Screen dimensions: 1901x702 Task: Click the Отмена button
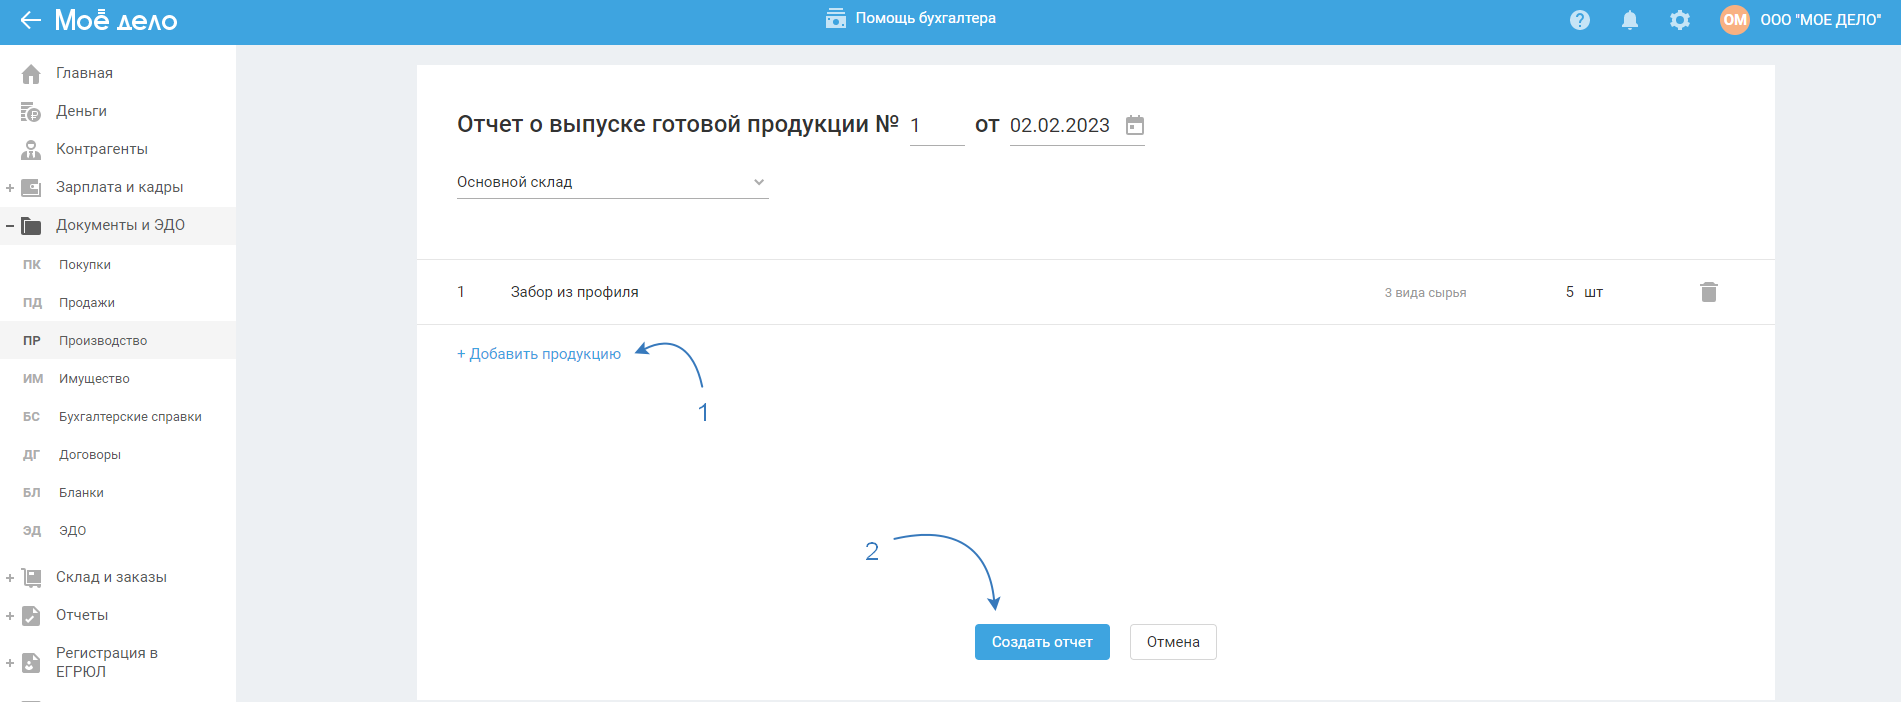tap(1173, 642)
